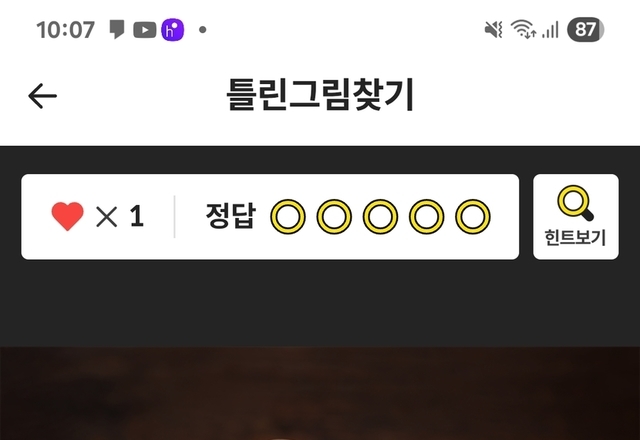This screenshot has height=440, width=640.
Task: Tap the fourth yellow answer circle
Action: (427, 217)
